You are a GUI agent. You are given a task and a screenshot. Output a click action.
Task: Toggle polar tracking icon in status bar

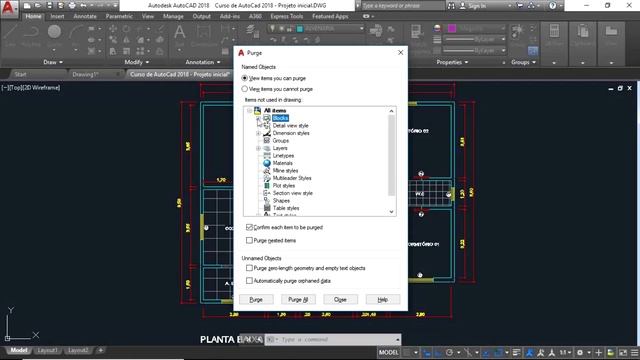(449, 352)
